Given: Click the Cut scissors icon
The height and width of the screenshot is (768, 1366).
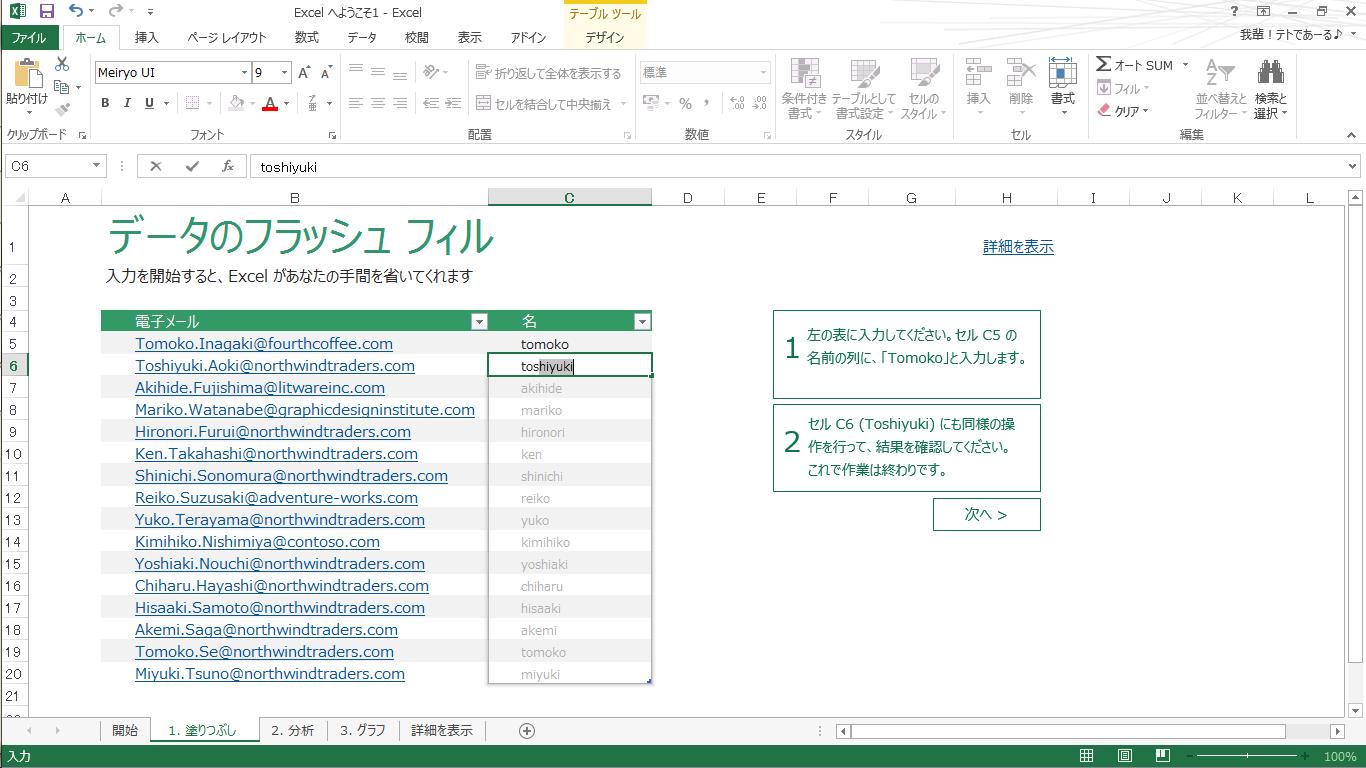Looking at the screenshot, I should [62, 64].
